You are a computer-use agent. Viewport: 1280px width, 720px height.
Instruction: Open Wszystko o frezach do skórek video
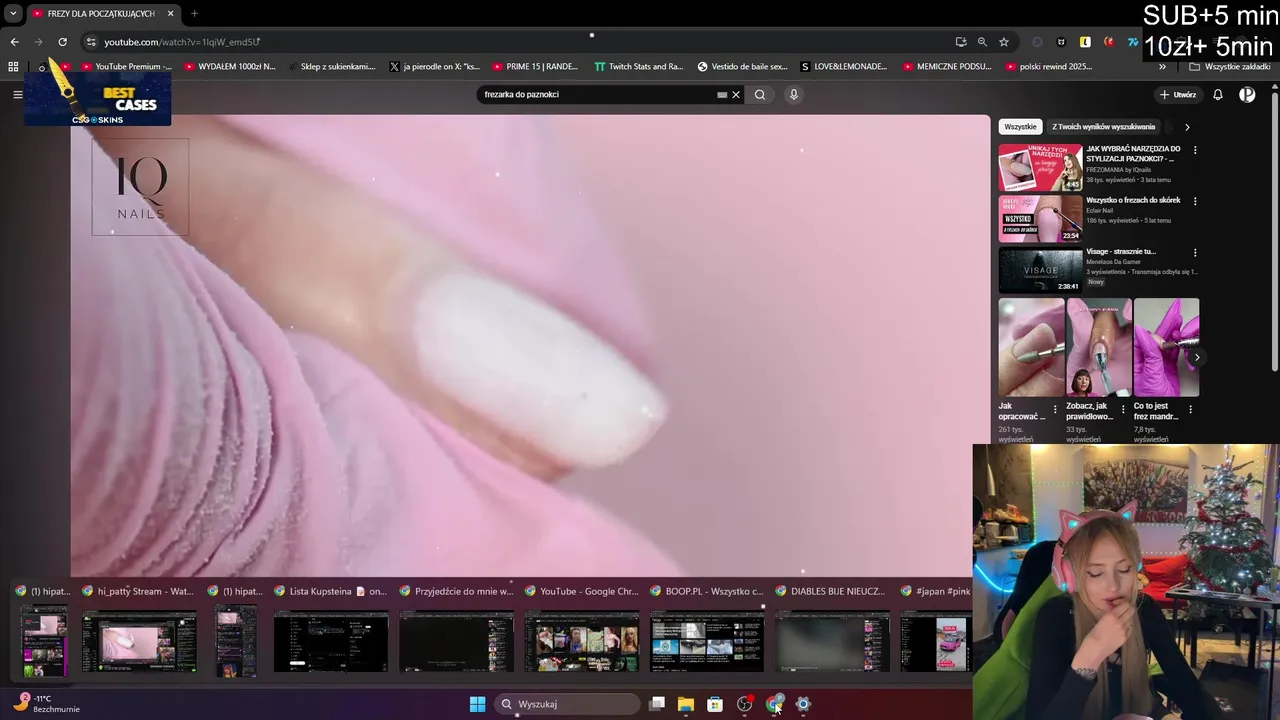[x=1040, y=218]
